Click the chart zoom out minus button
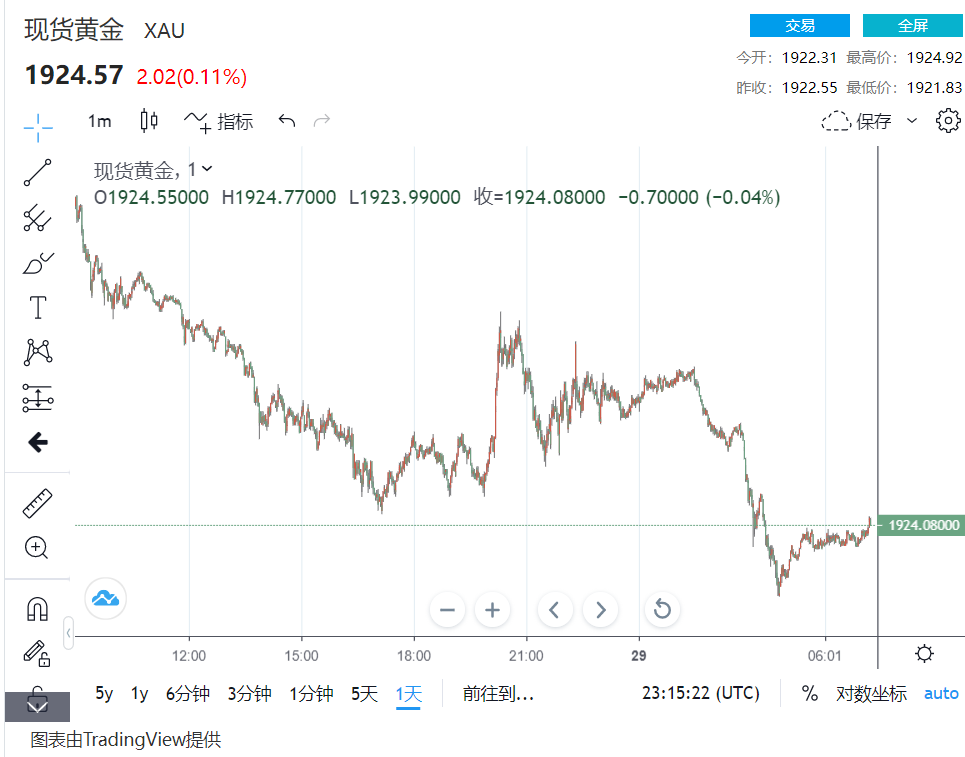Image resolution: width=965 pixels, height=757 pixels. pyautogui.click(x=447, y=609)
